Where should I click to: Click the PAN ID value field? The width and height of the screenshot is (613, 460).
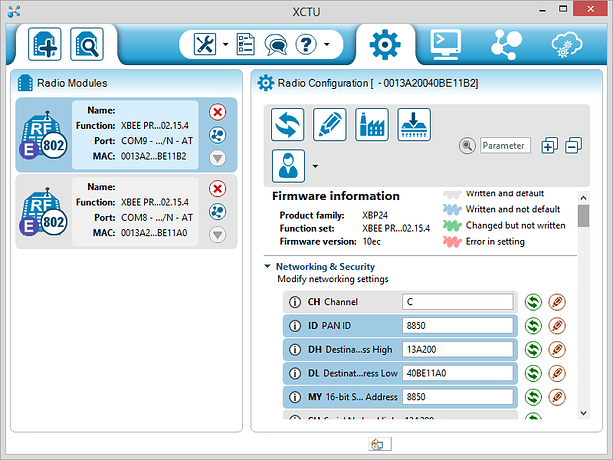tap(457, 326)
